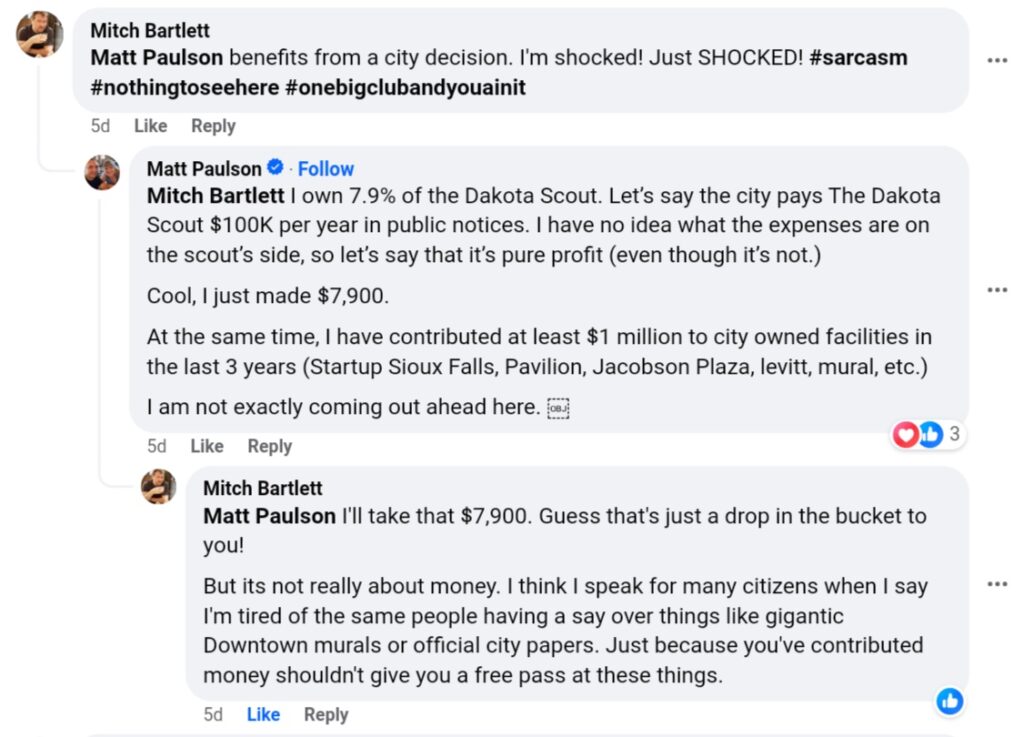Screen dimensions: 1024x737
Task: Open Mitch Bartlett's avatar on nested reply
Action: [159, 486]
